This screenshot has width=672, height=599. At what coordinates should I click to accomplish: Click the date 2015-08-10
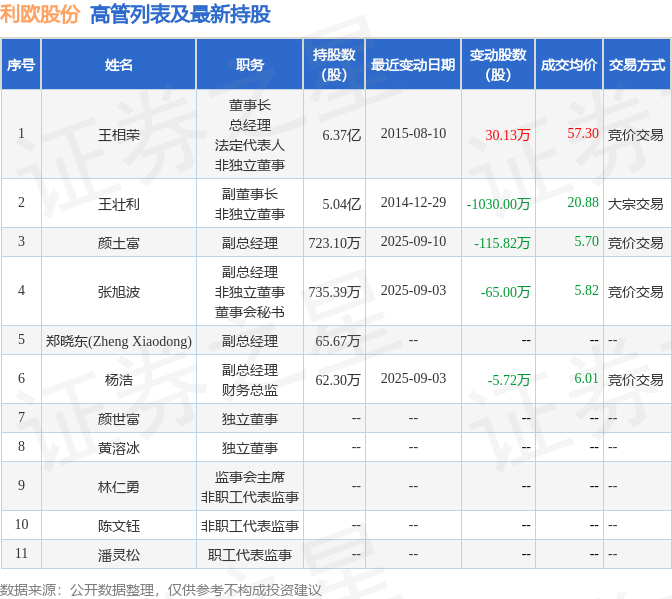point(413,133)
